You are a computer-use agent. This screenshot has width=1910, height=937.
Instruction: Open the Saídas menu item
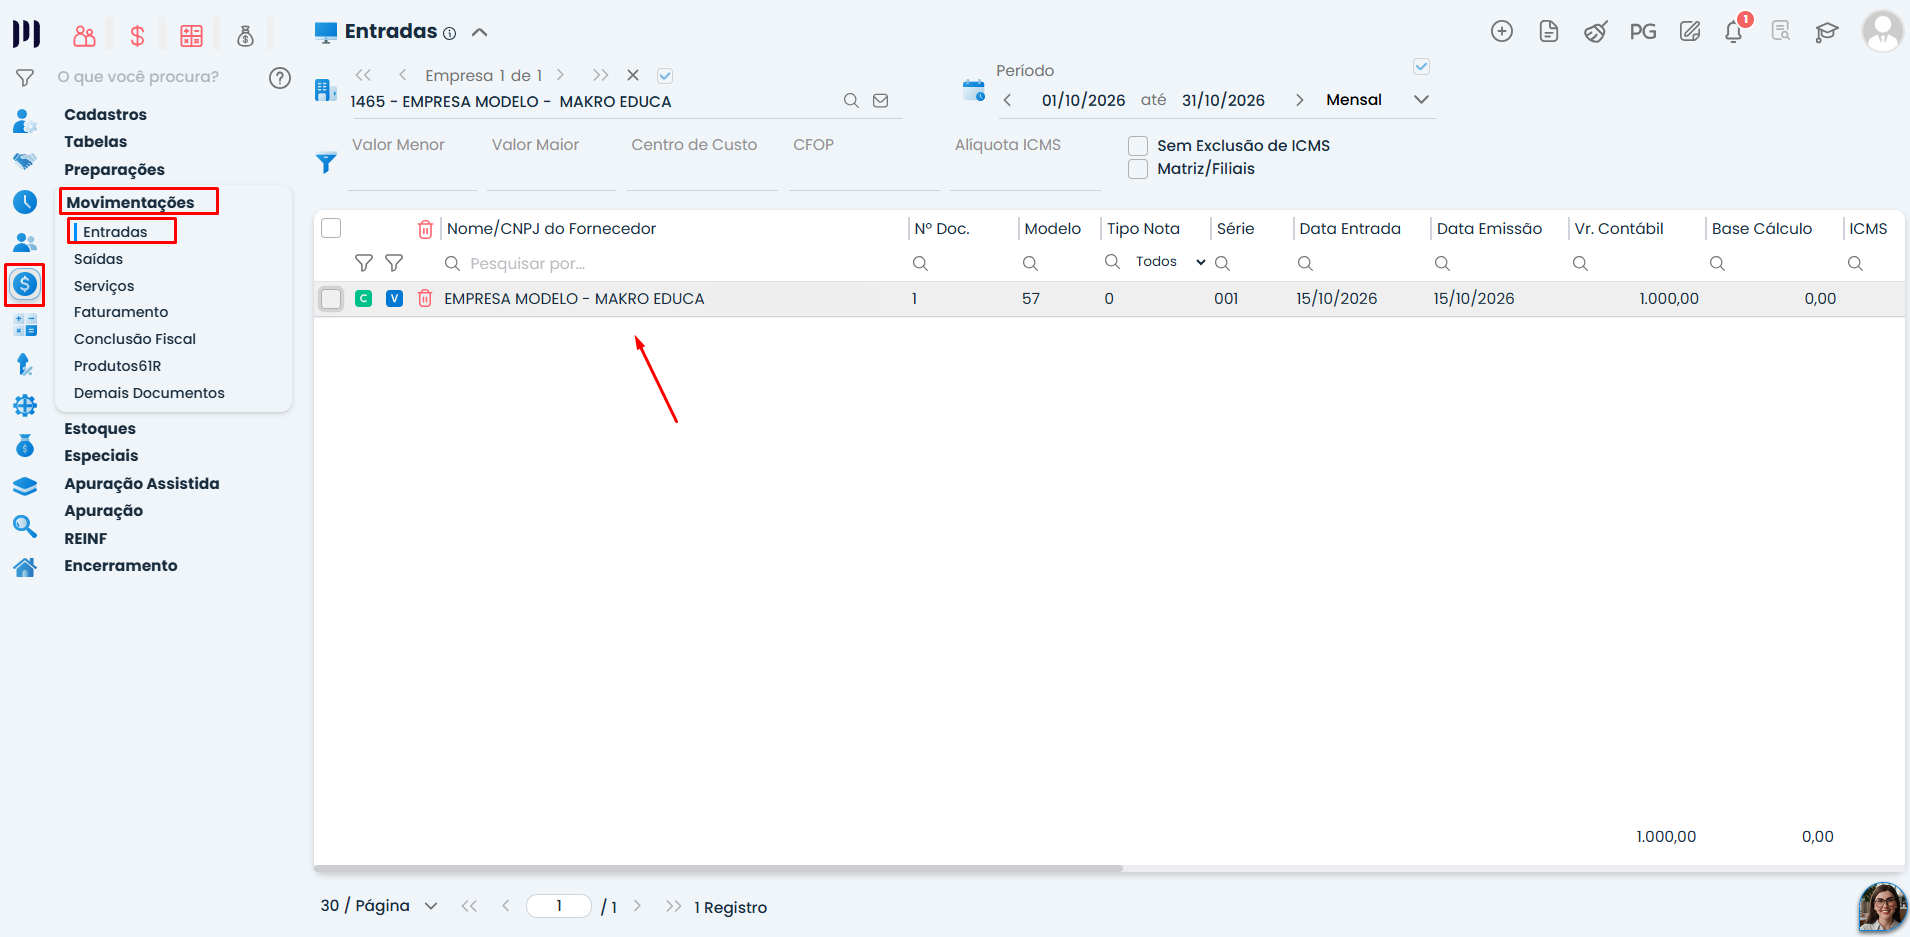[98, 259]
